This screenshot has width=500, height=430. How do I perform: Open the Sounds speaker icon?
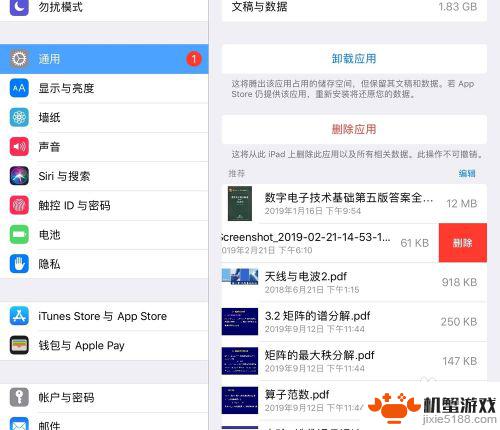19,147
